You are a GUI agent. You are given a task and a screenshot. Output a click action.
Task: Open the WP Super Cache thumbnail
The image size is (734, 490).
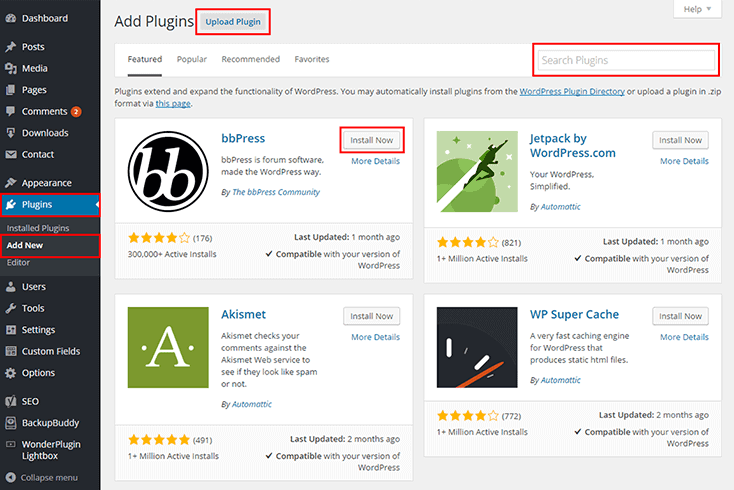(477, 347)
